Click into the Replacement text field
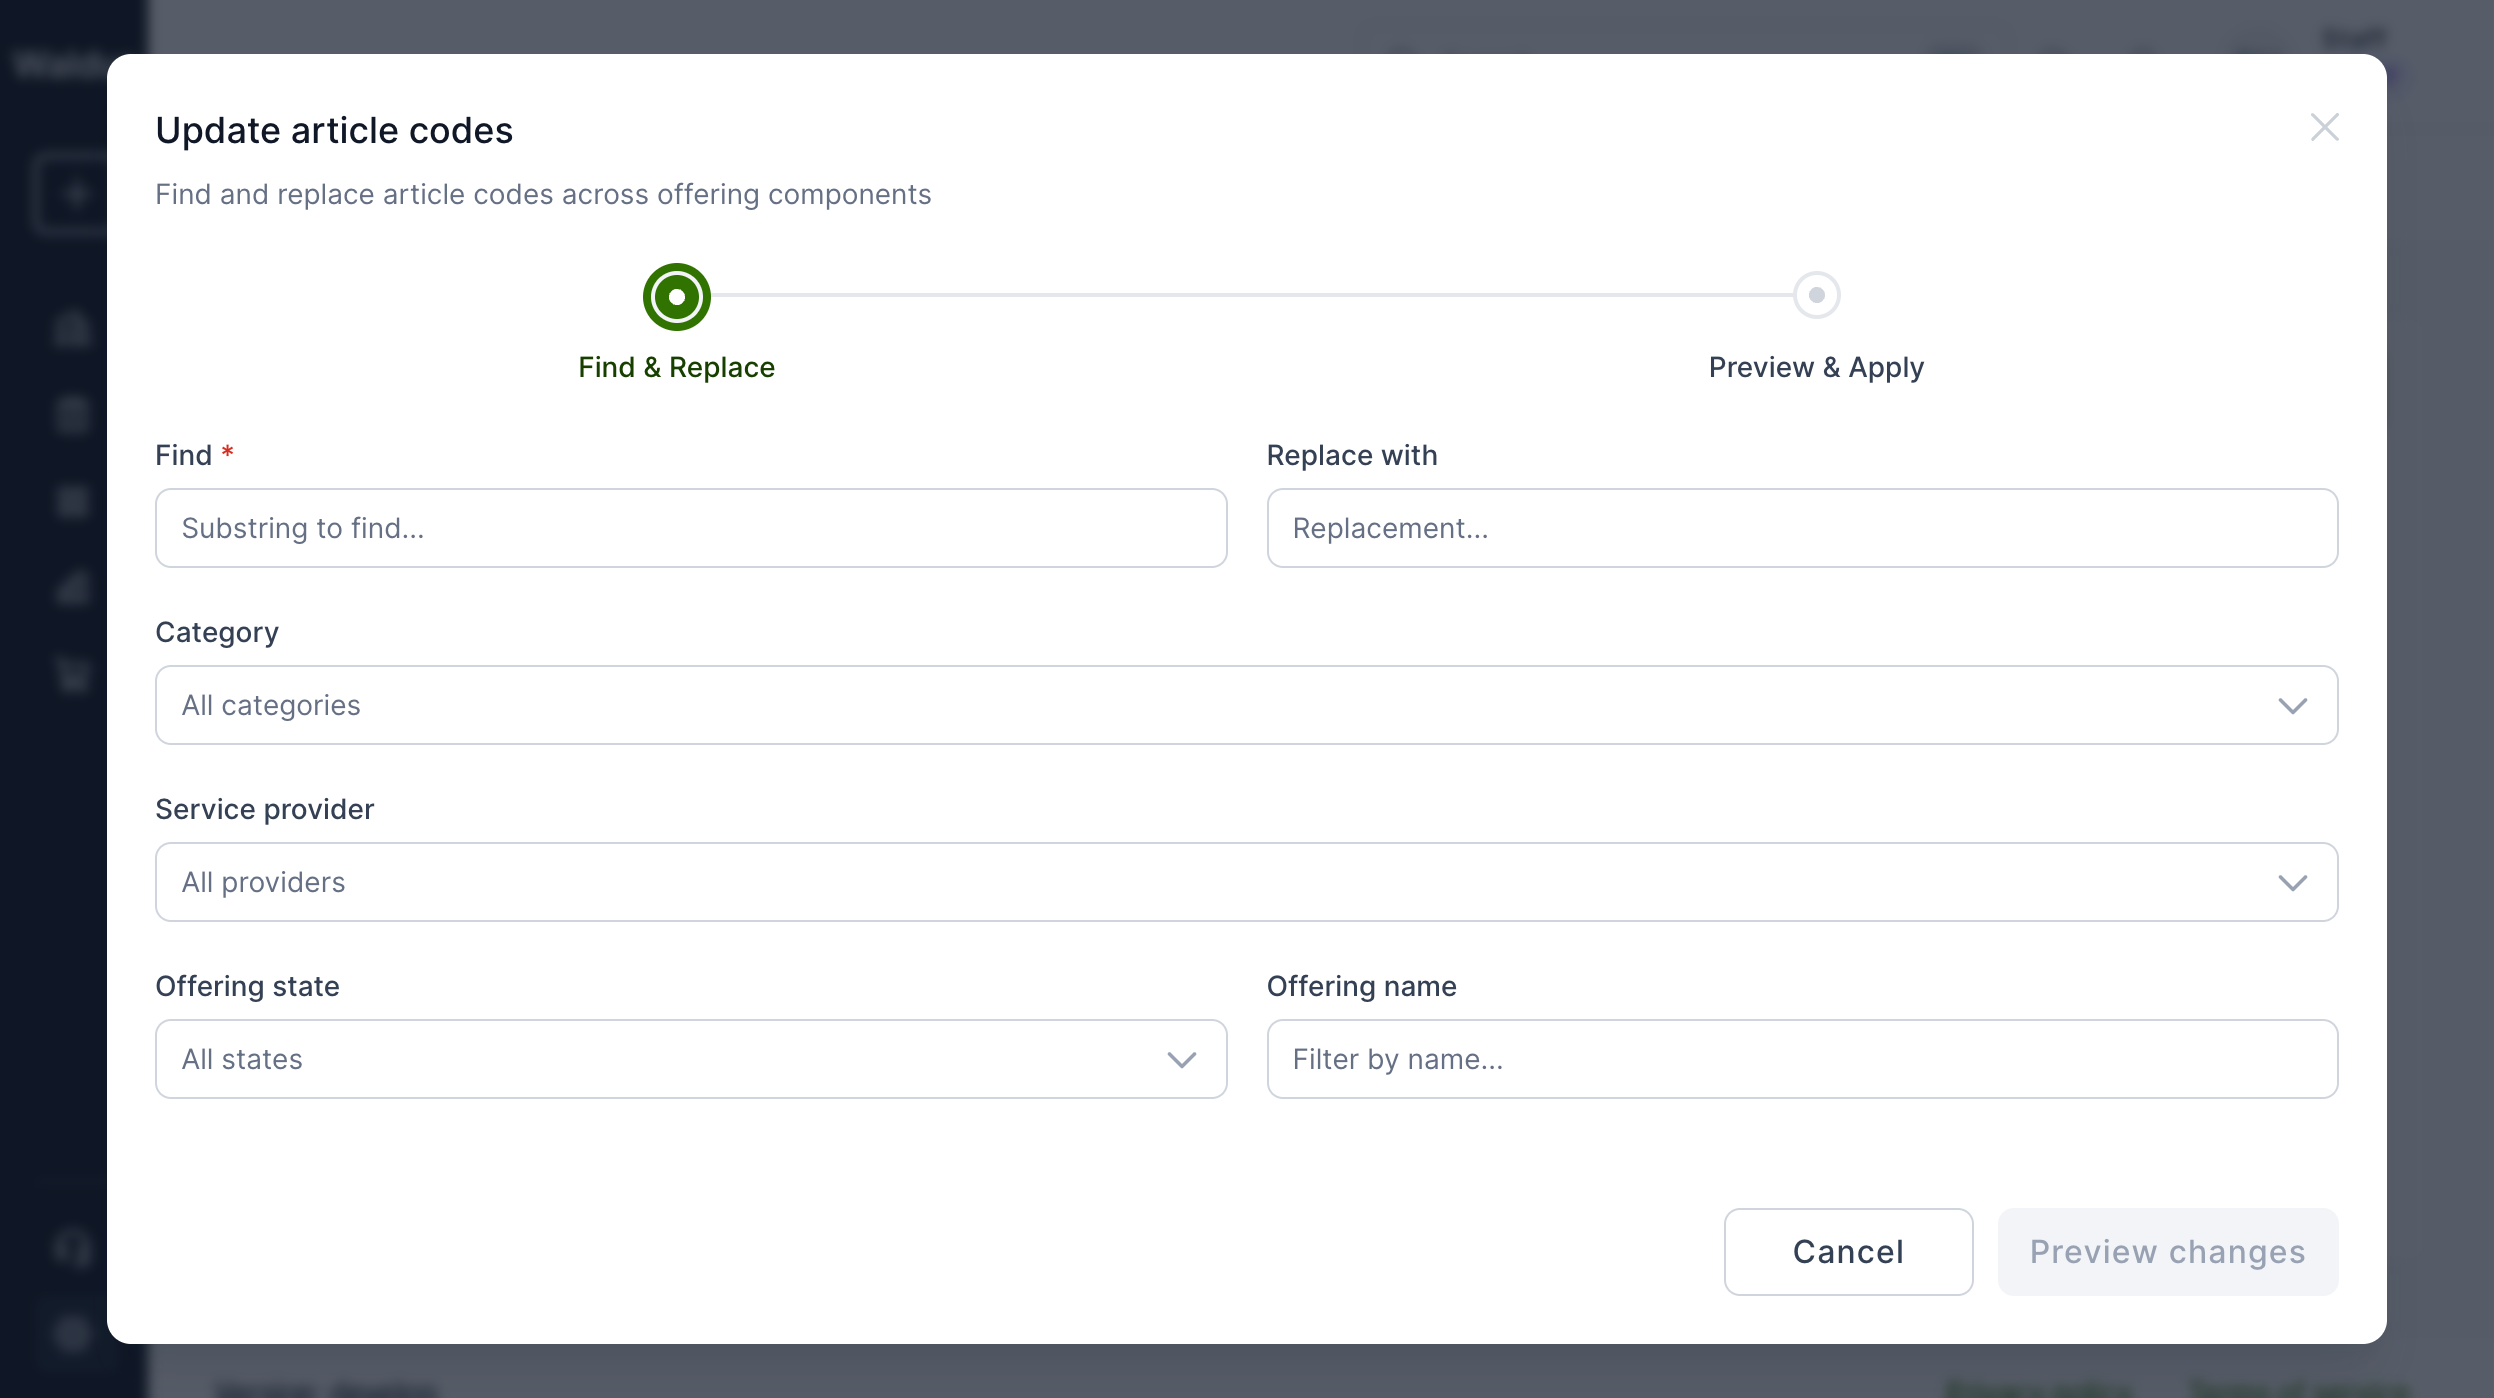 point(1801,529)
